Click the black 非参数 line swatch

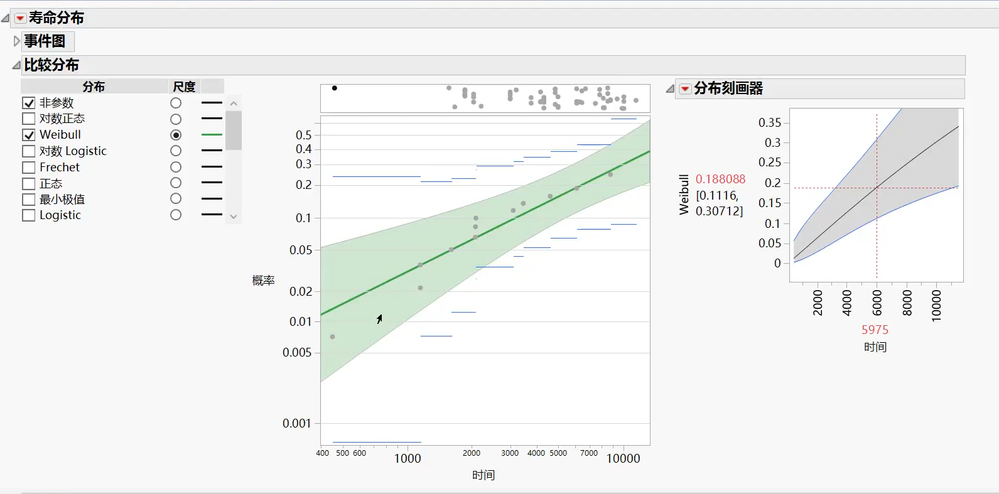212,103
